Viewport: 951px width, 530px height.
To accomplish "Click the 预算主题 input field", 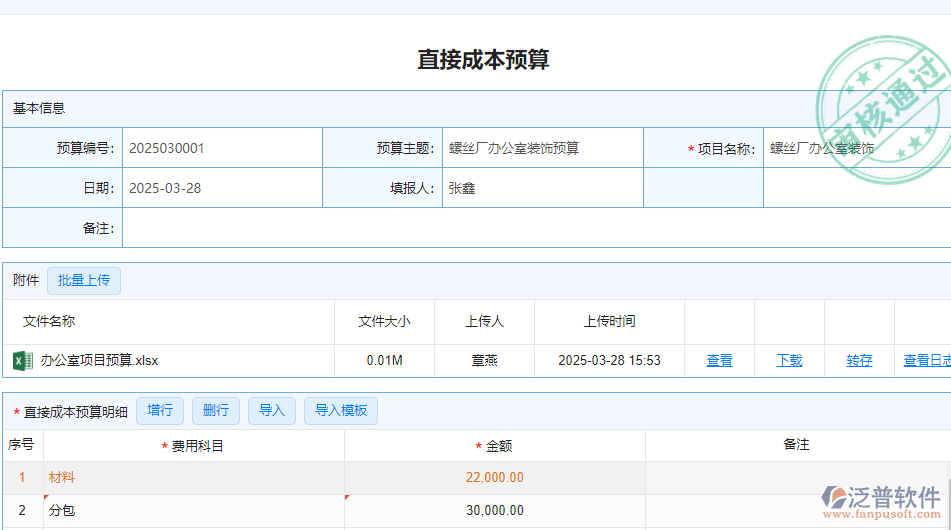I will pos(541,148).
